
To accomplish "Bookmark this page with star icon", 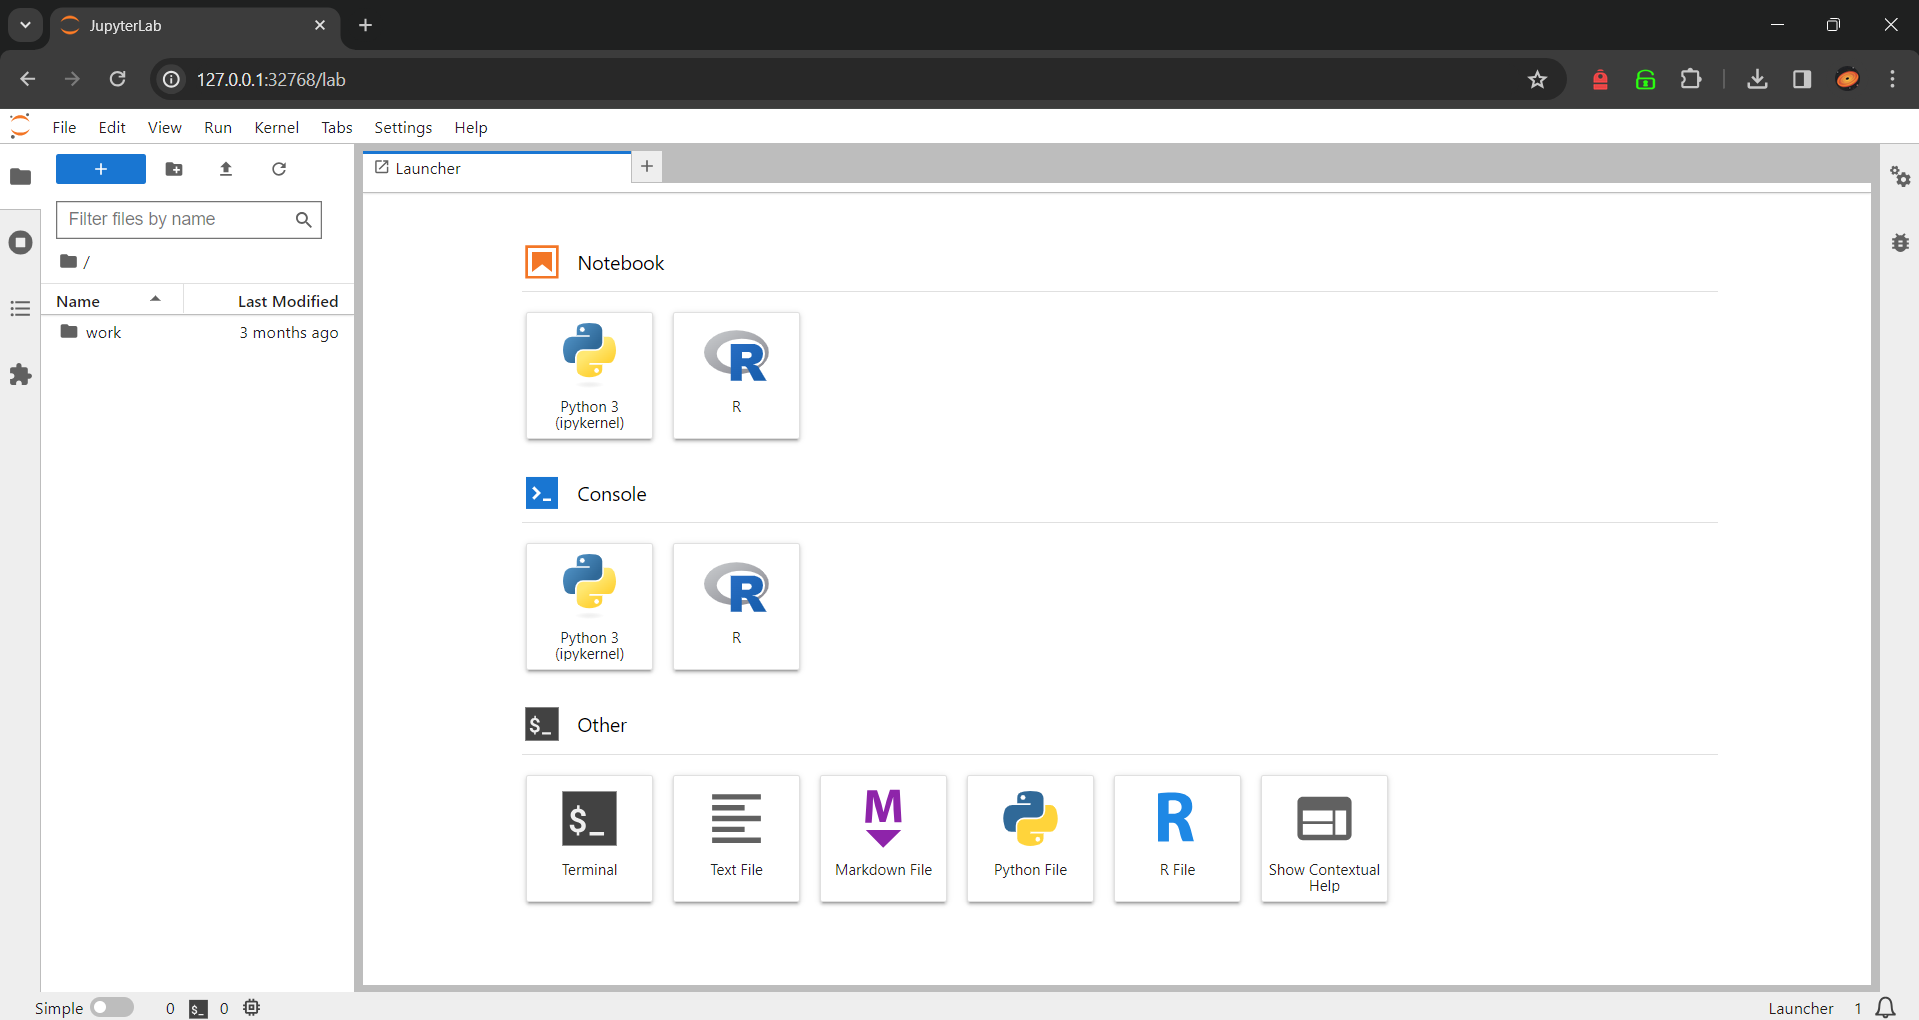I will coord(1537,79).
